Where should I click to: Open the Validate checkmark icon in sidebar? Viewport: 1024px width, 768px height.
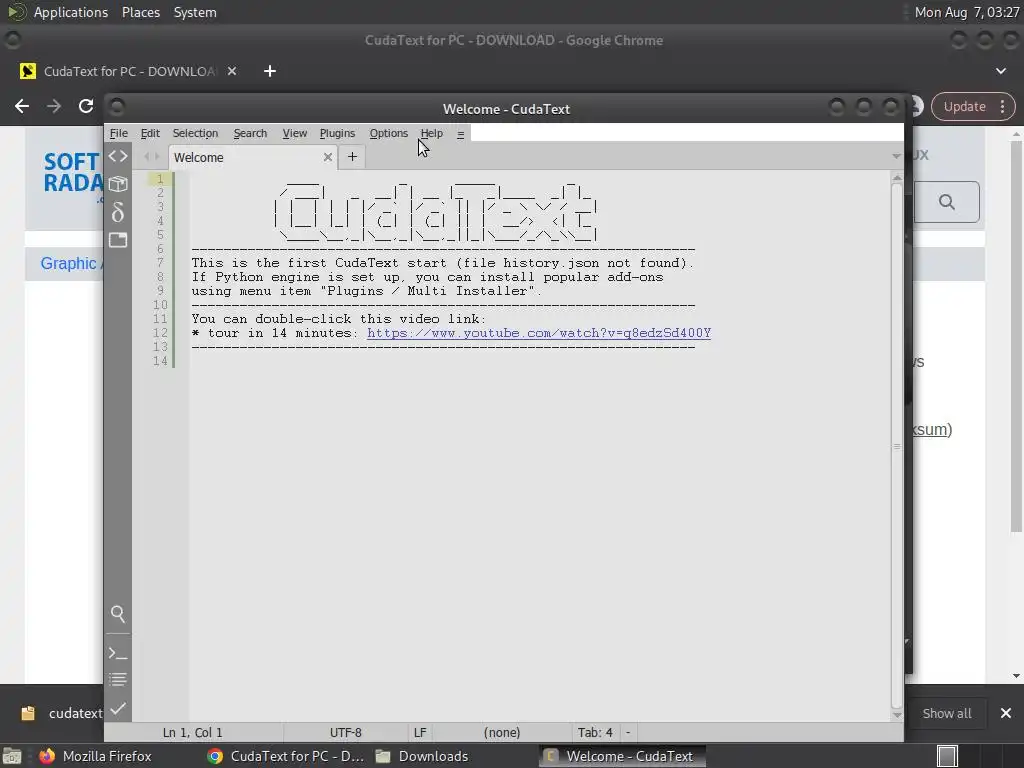(118, 709)
